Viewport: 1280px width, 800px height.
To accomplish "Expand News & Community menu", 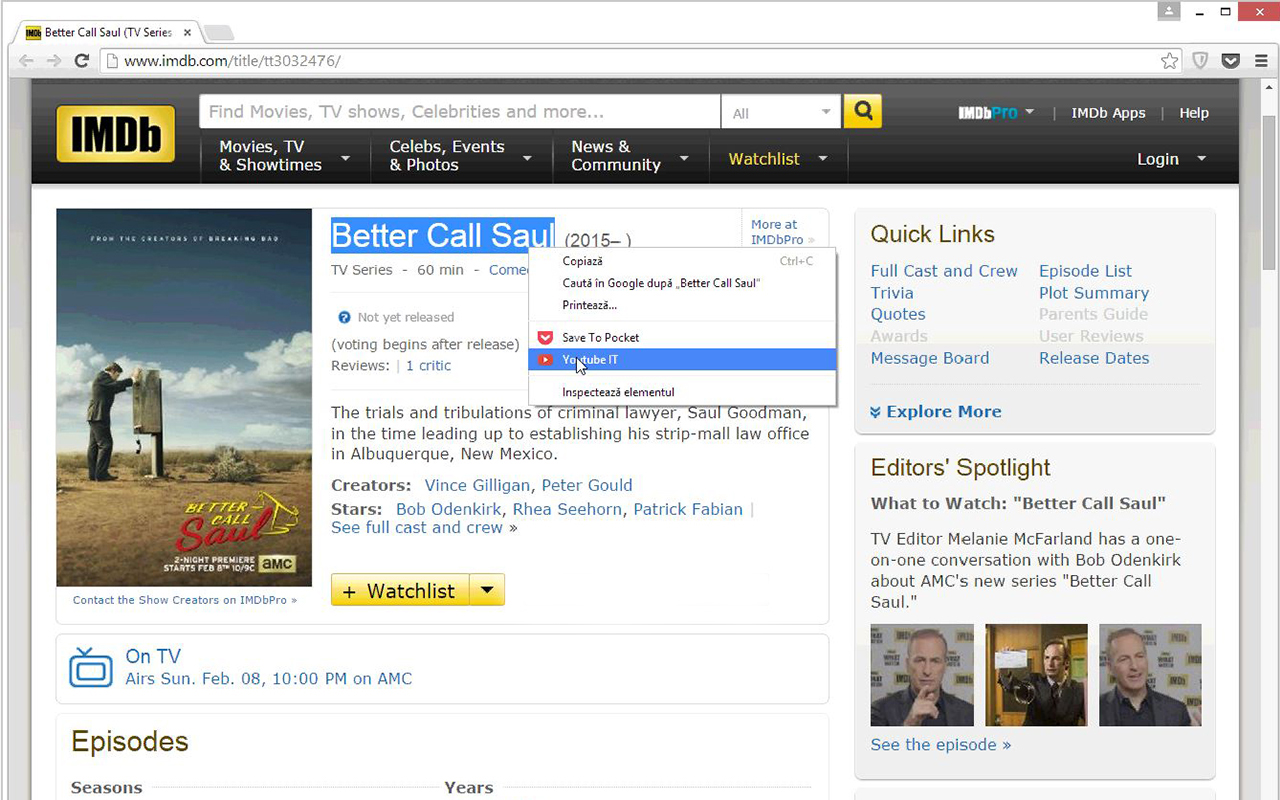I will click(x=630, y=156).
